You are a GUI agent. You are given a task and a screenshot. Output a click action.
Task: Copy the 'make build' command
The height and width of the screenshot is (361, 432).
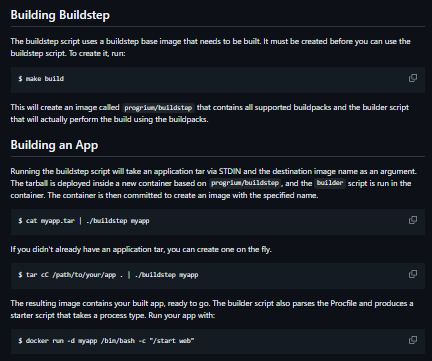(413, 78)
